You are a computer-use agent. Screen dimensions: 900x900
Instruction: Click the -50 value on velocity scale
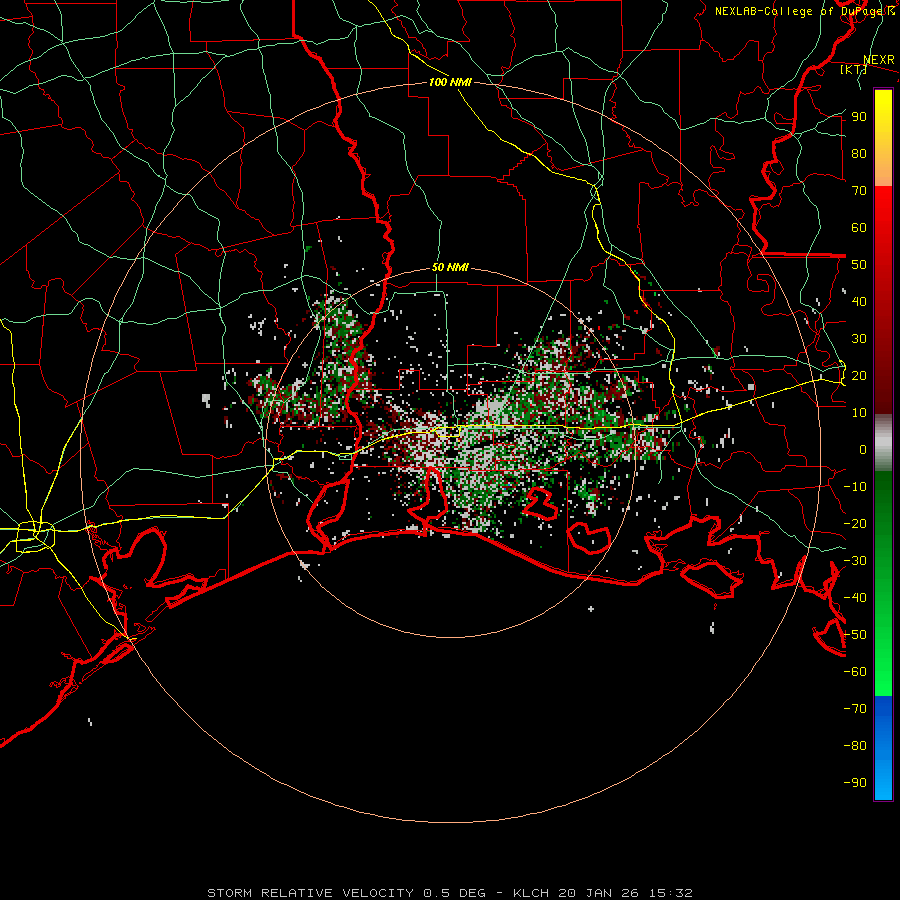(855, 635)
